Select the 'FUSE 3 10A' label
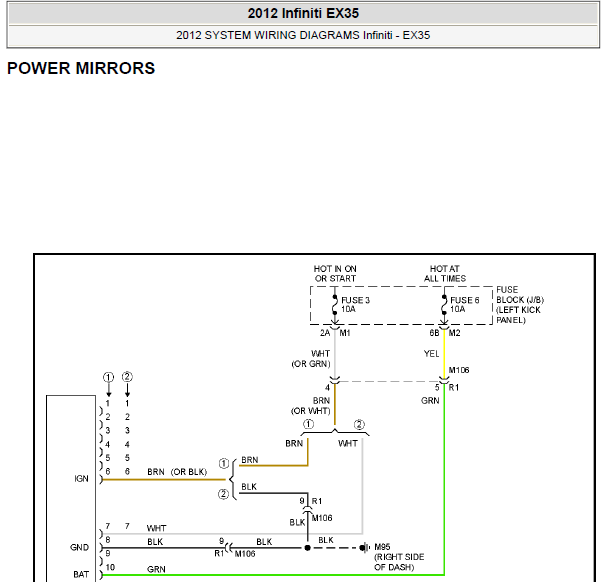This screenshot has width=601, height=582. [355, 304]
